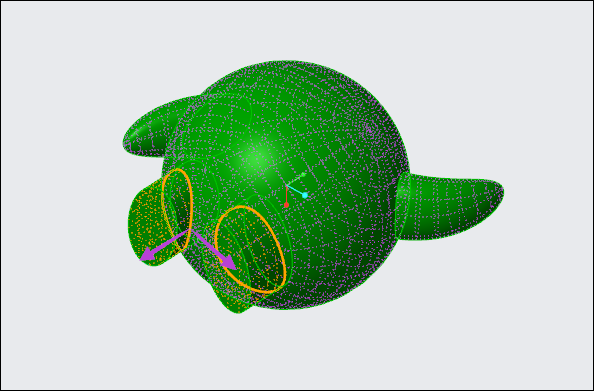Click the red axis handle dot
Image resolution: width=594 pixels, height=391 pixels.
click(286, 205)
